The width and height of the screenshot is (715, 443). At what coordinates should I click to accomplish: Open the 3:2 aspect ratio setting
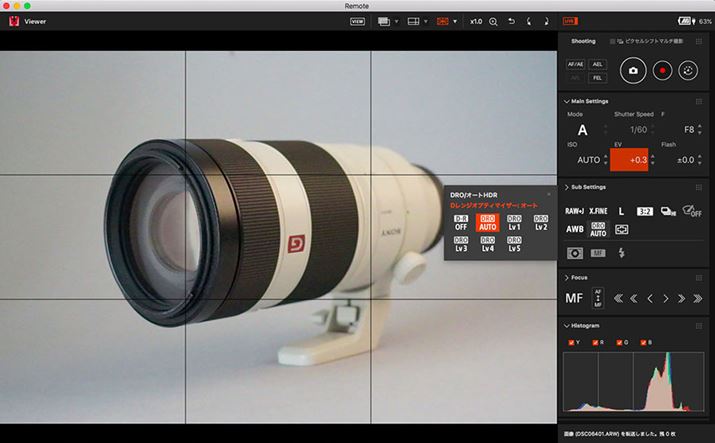click(x=643, y=211)
